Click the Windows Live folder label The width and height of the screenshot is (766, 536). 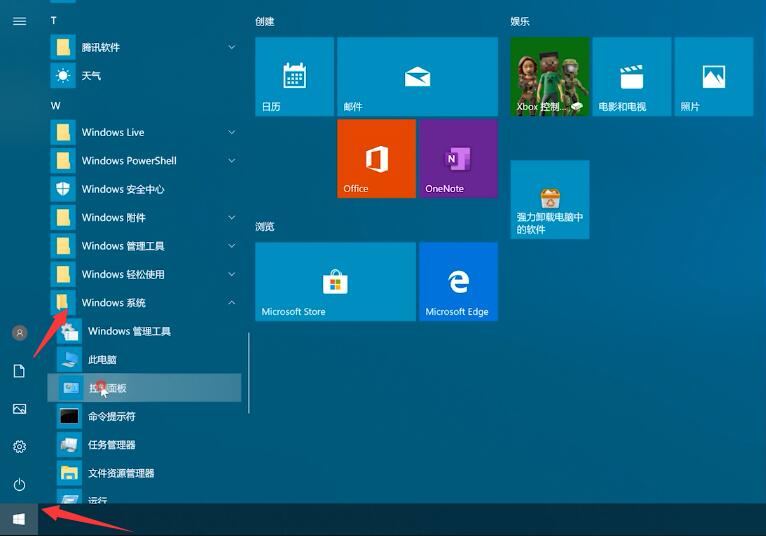(113, 132)
